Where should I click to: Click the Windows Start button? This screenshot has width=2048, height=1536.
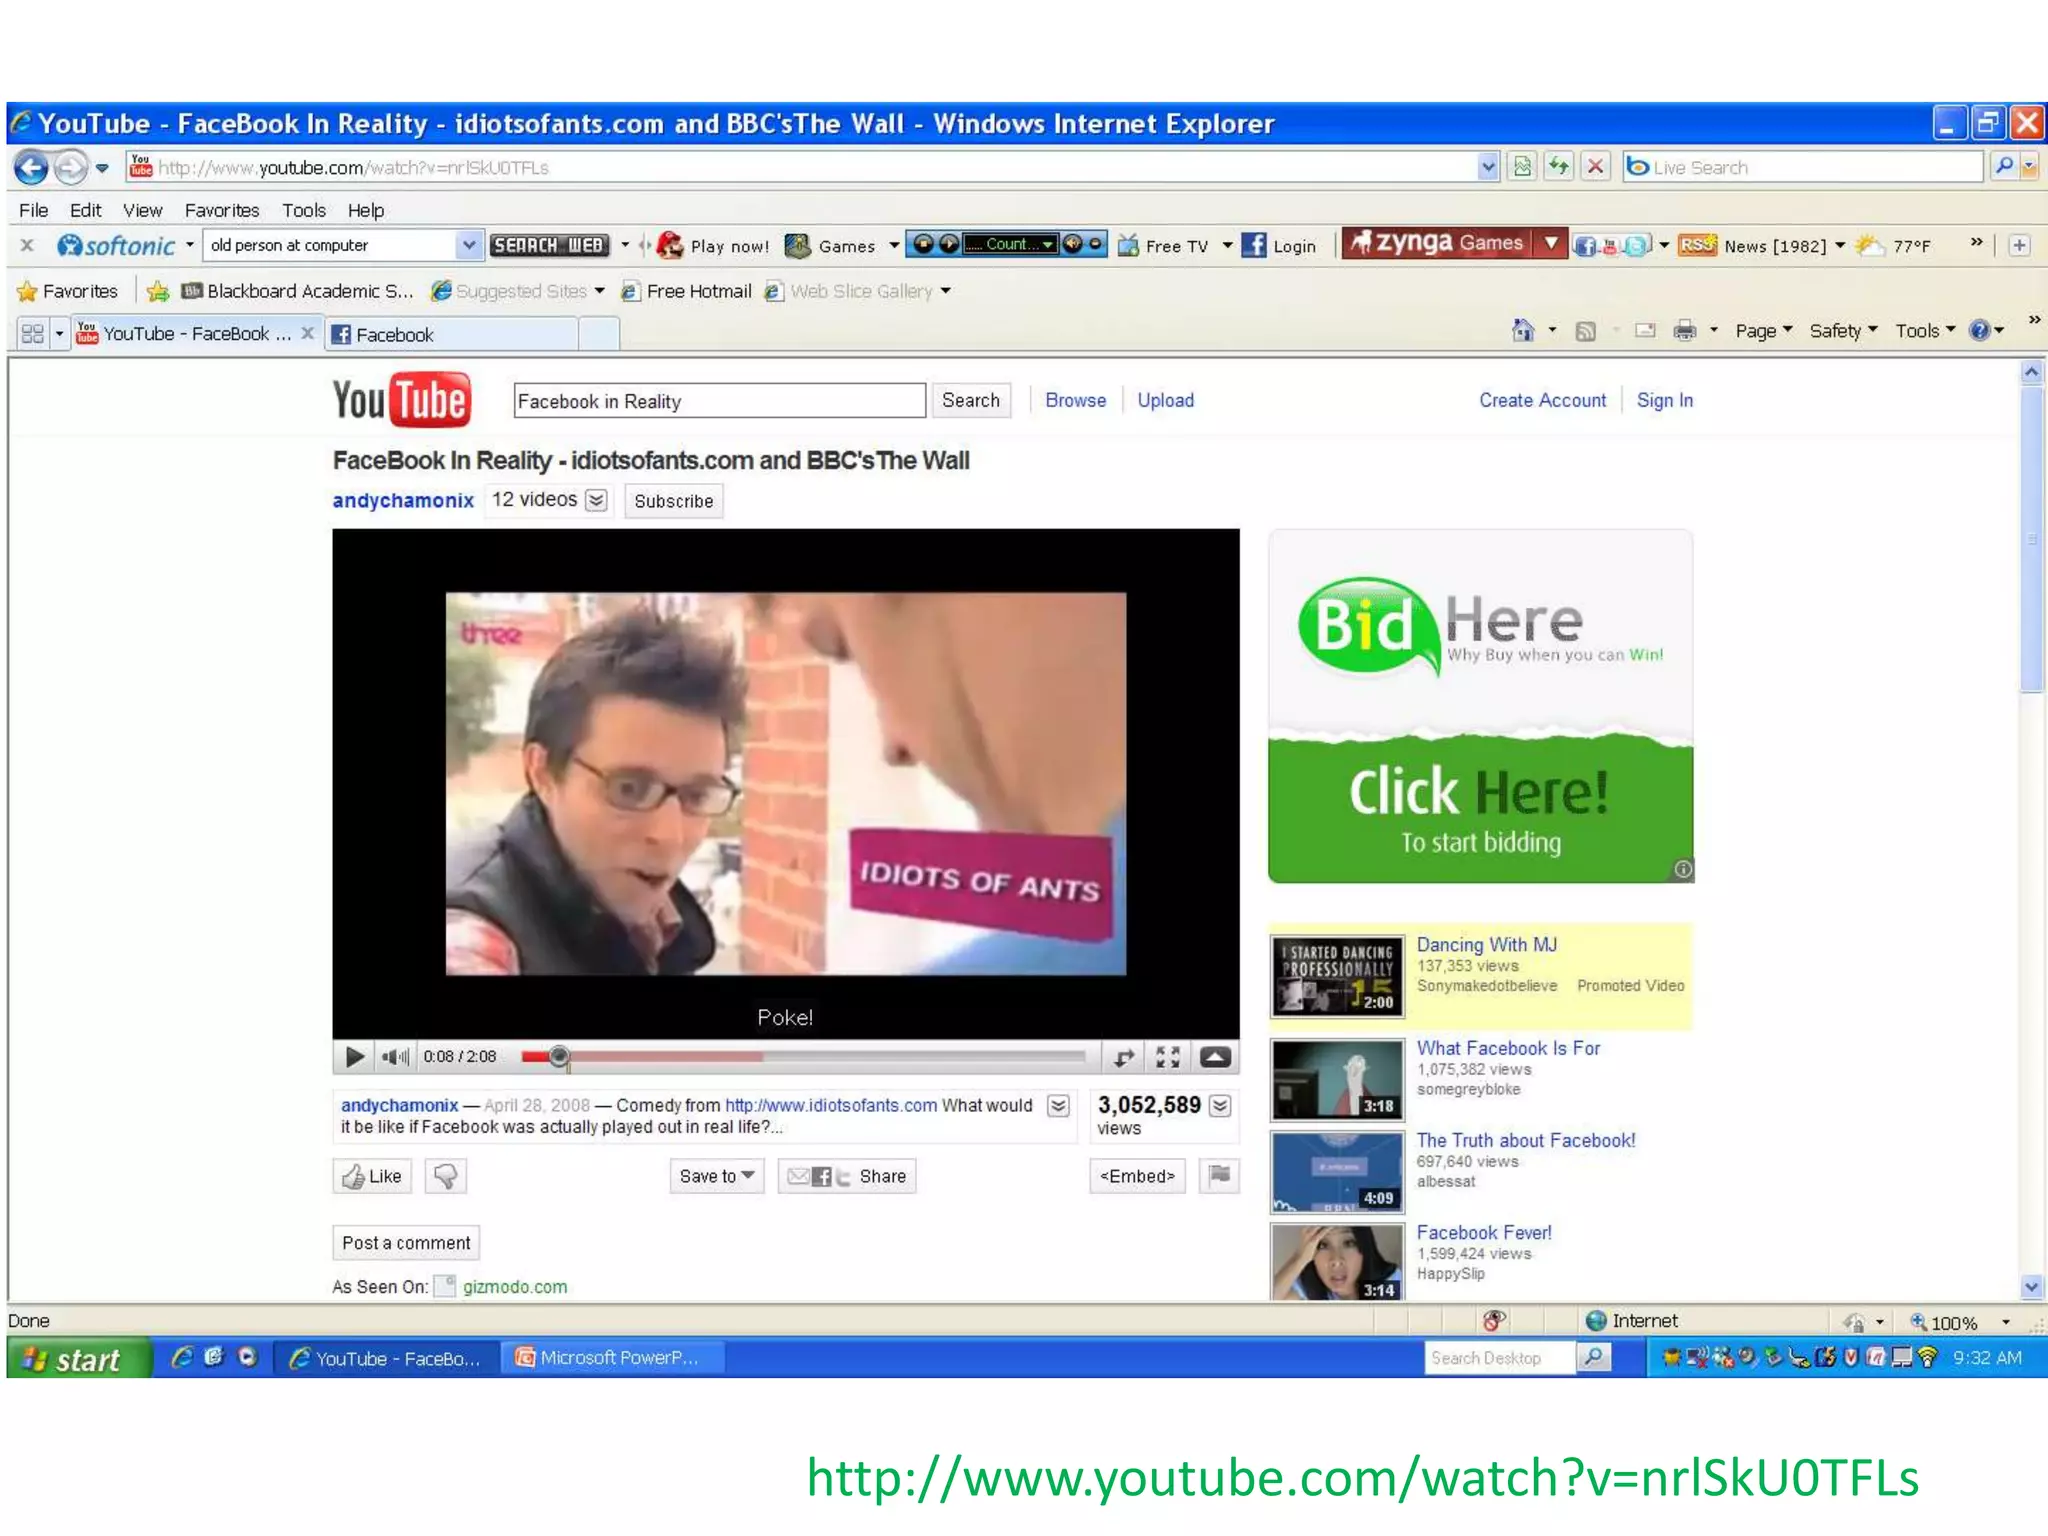(x=80, y=1358)
